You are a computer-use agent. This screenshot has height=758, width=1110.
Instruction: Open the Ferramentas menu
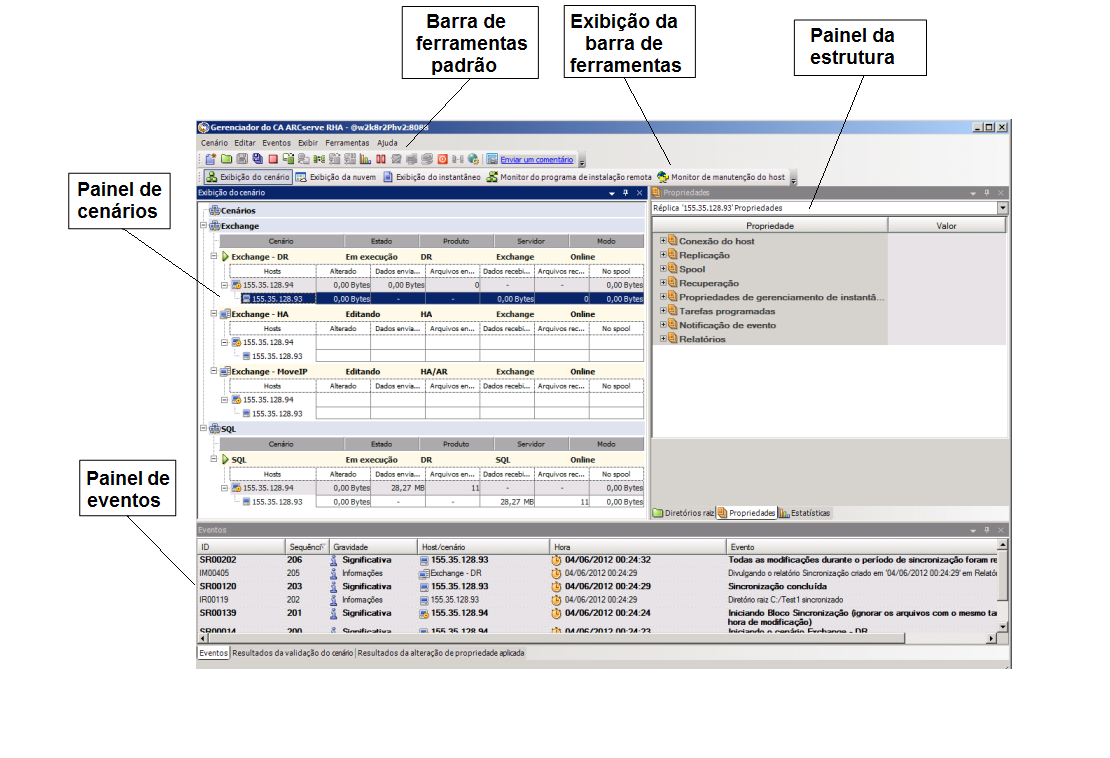tap(346, 143)
